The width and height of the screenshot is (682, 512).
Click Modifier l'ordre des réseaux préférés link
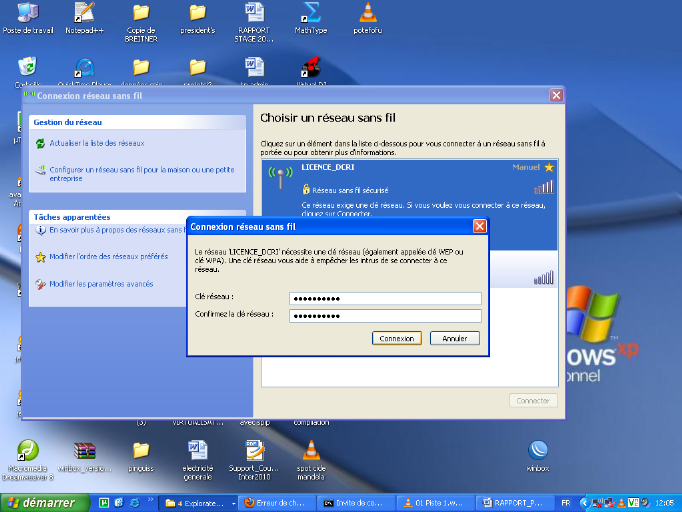coord(108,257)
